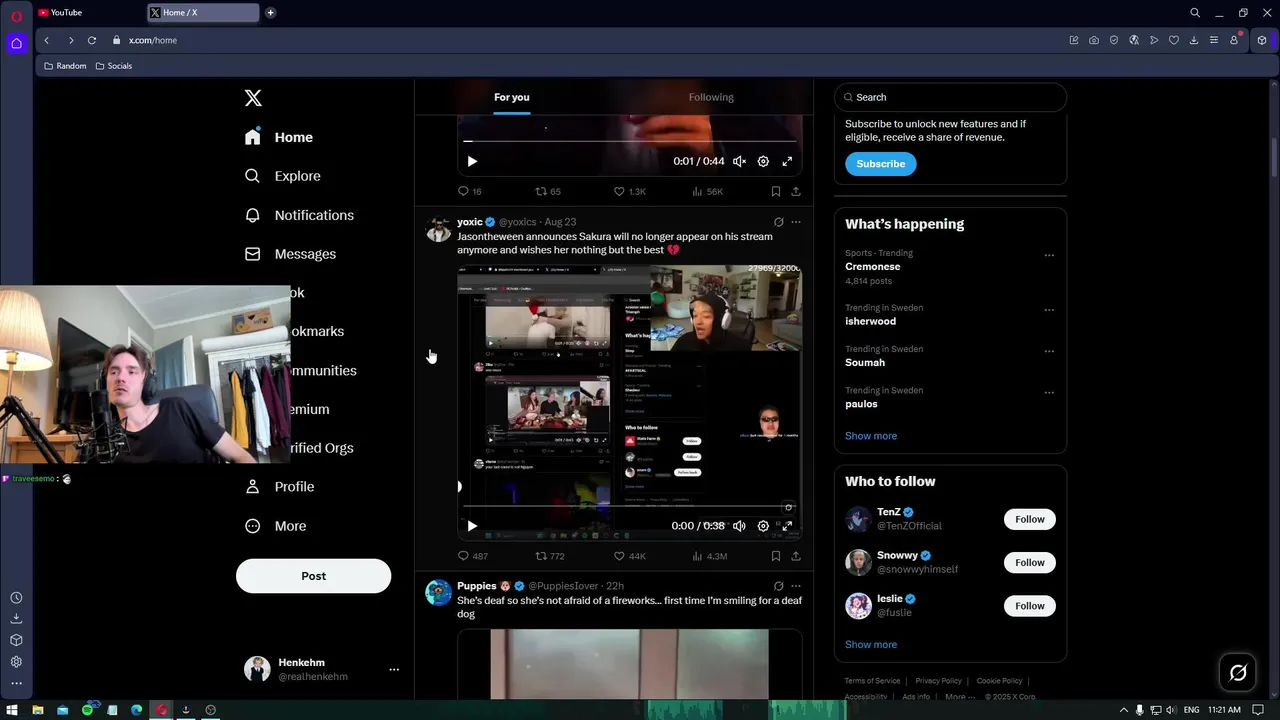Follow Snowwy
Image resolution: width=1280 pixels, height=720 pixels.
[x=1030, y=562]
